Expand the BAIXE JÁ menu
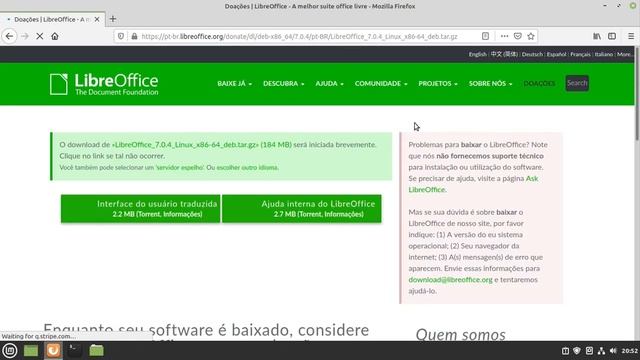This screenshot has height=360, width=640. (x=234, y=83)
